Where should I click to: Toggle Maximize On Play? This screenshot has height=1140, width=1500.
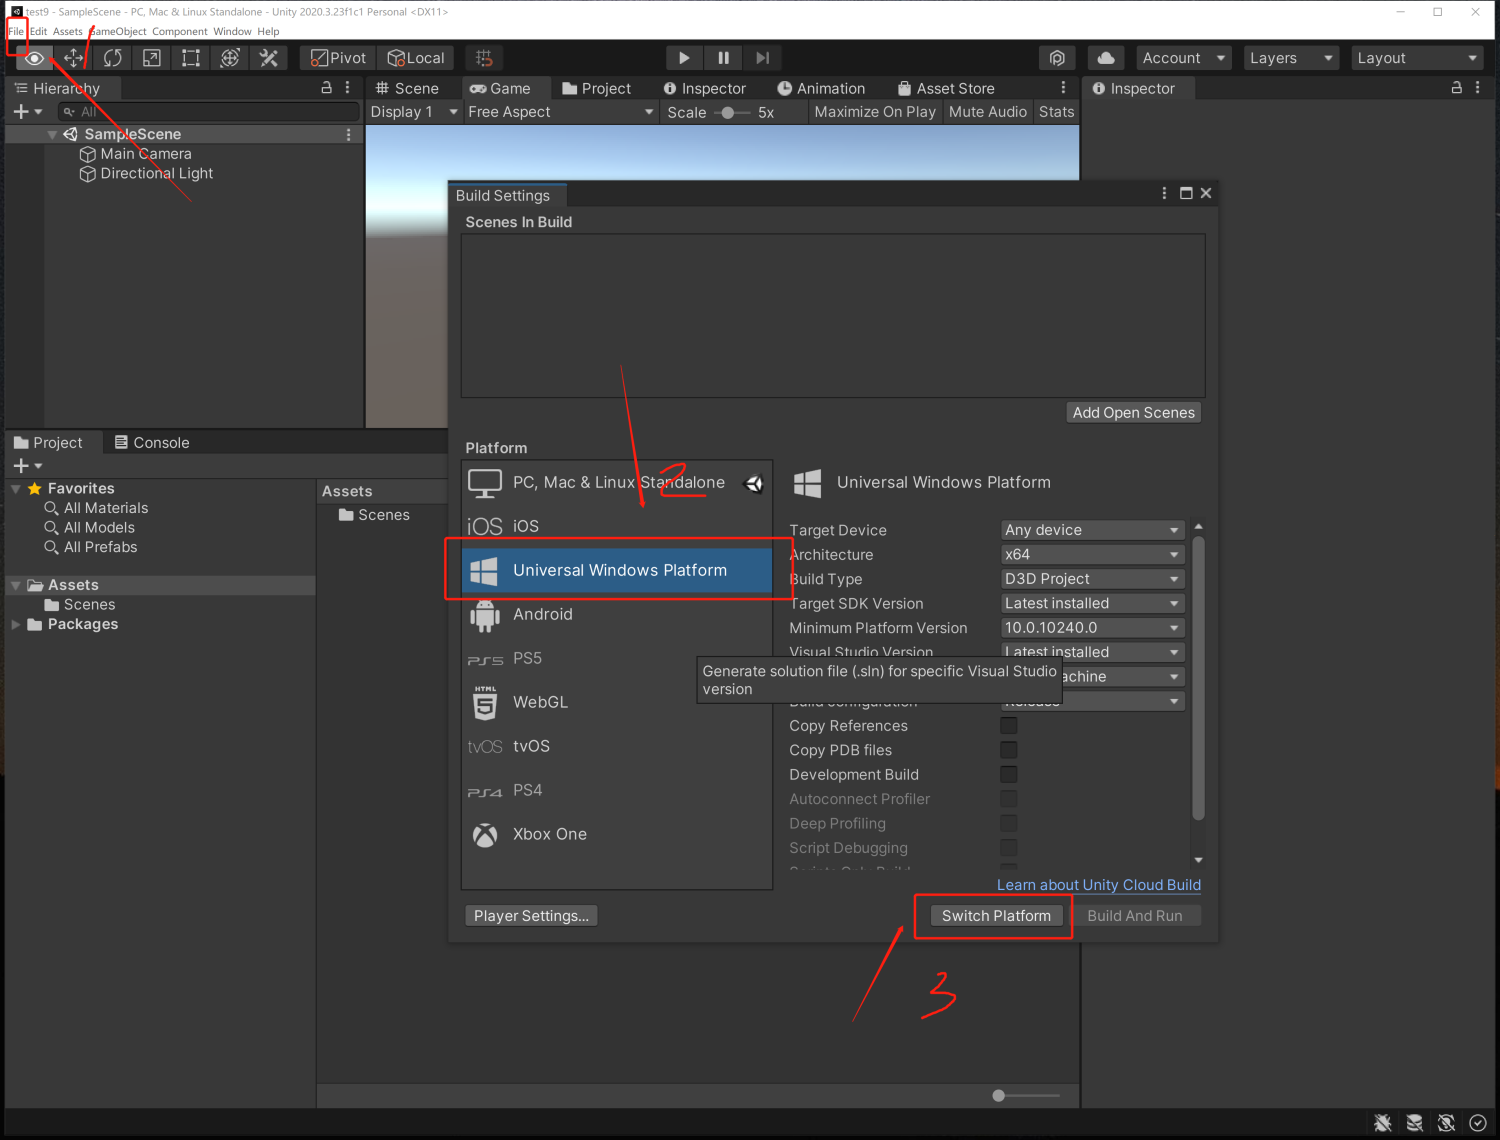click(x=875, y=112)
